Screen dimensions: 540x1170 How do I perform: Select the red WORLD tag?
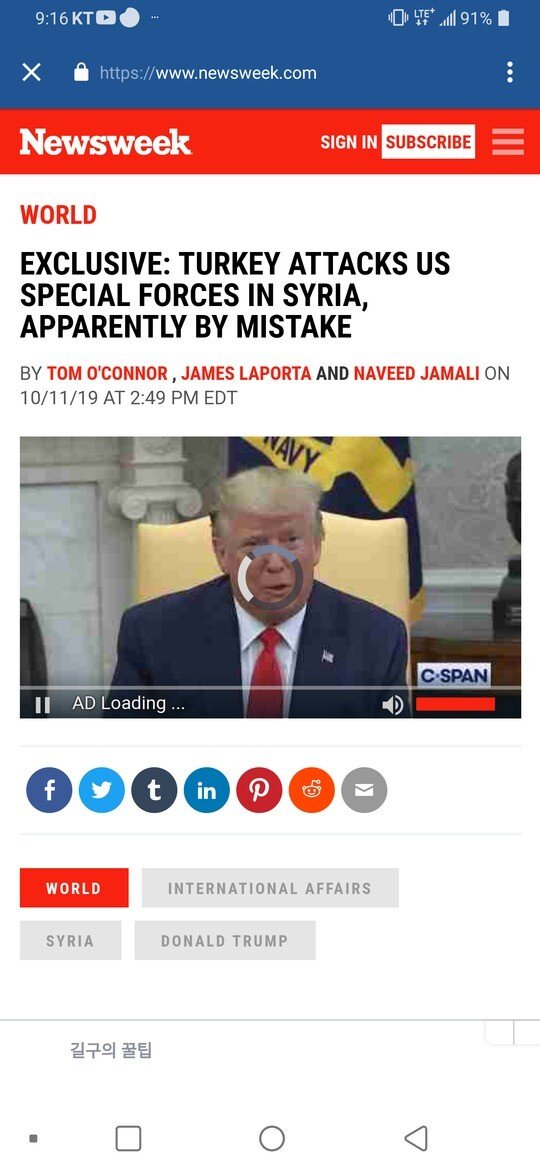pyautogui.click(x=74, y=888)
